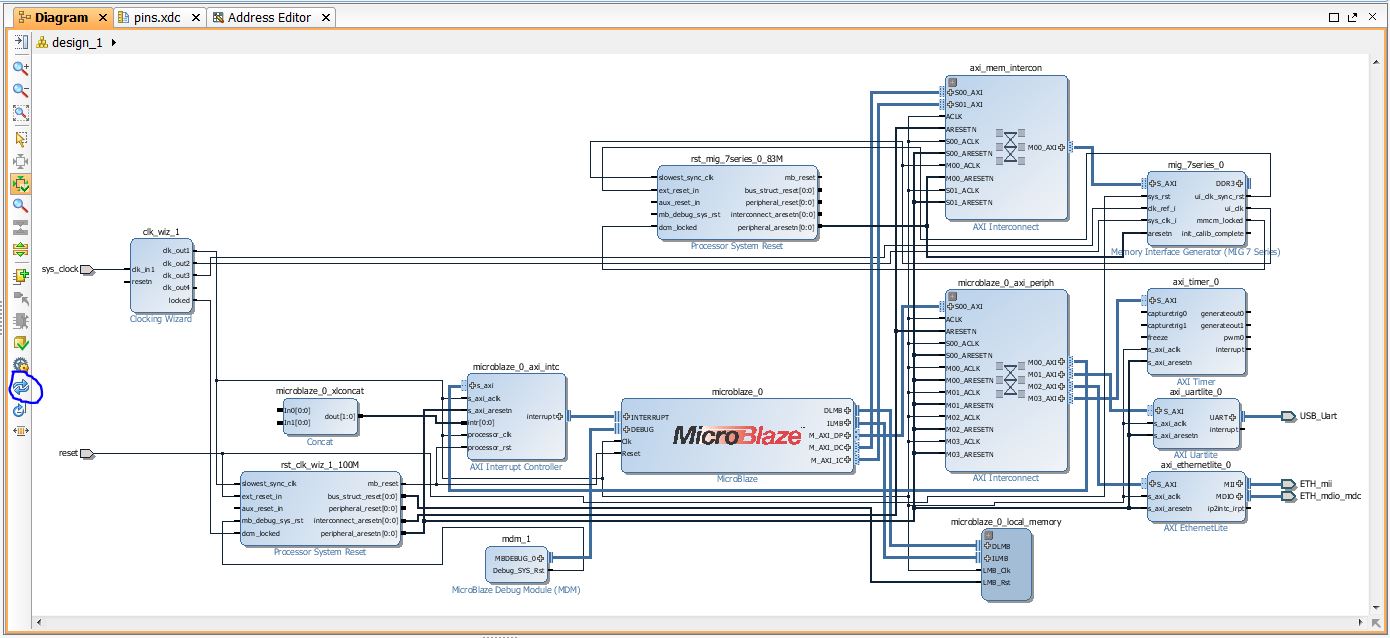Close the Address Editor tab
This screenshot has width=1390, height=638.
coord(324,18)
